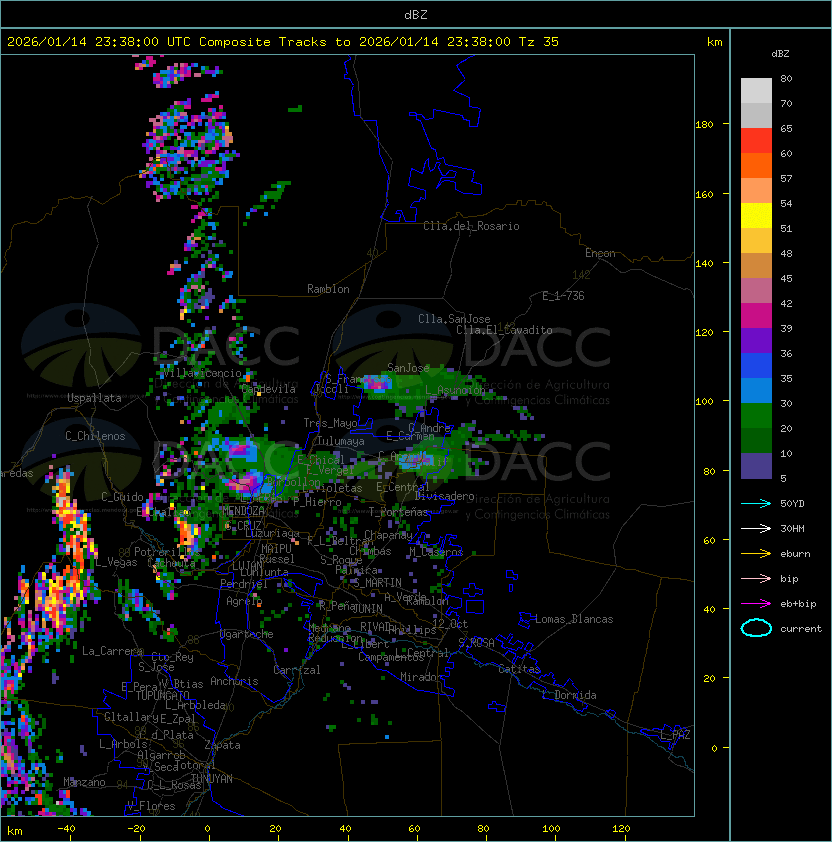Click the S_MARTIN place label
This screenshot has width=832, height=842.
point(378,583)
